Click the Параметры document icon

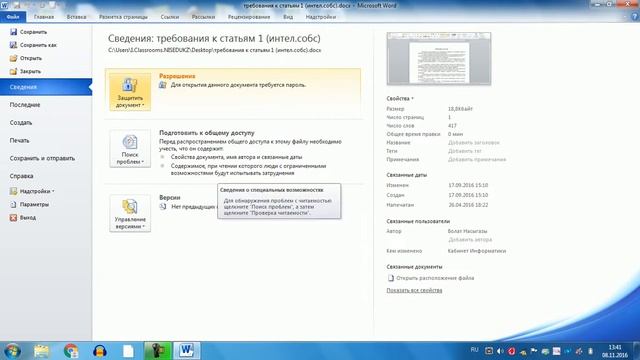coord(13,204)
